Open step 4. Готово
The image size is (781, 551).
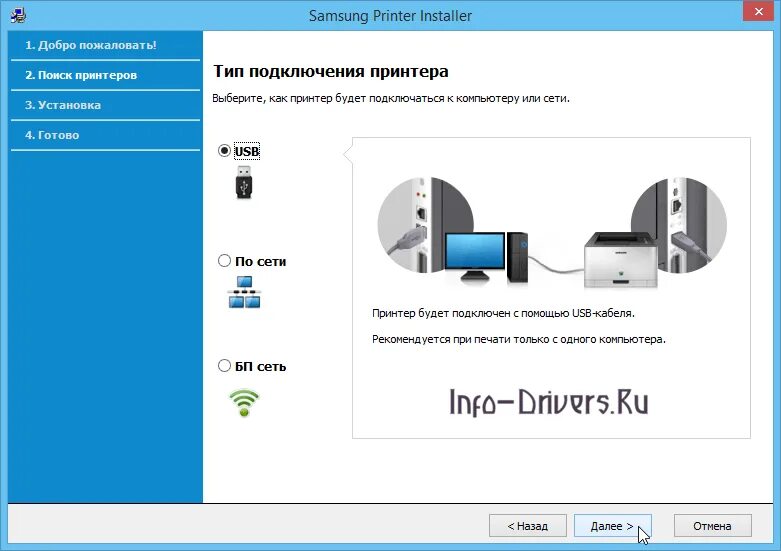pos(106,135)
